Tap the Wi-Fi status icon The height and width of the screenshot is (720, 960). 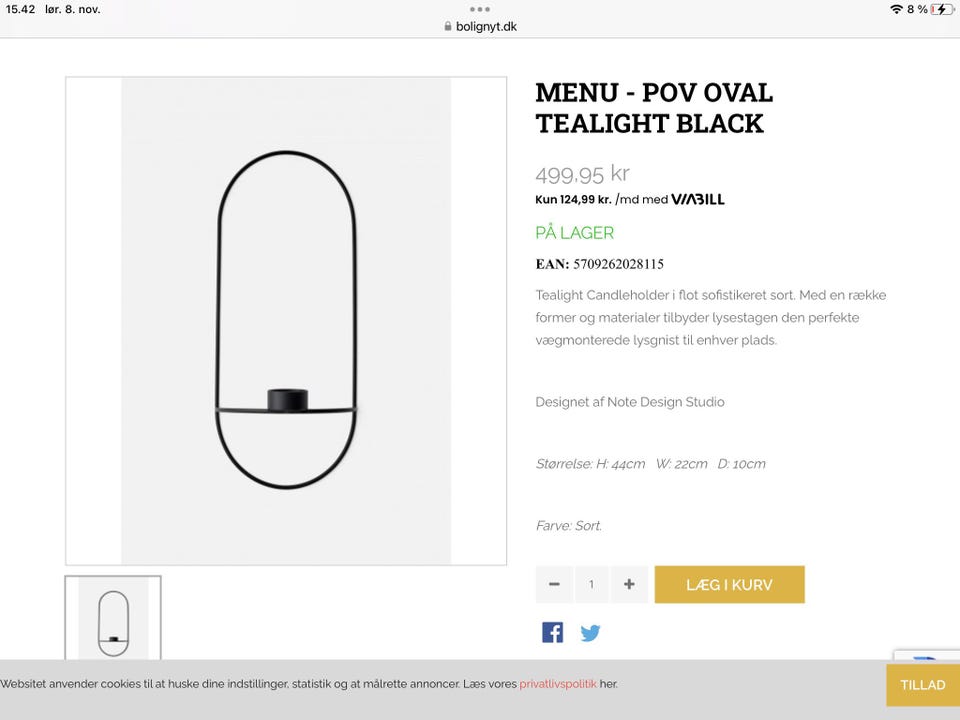(x=896, y=9)
